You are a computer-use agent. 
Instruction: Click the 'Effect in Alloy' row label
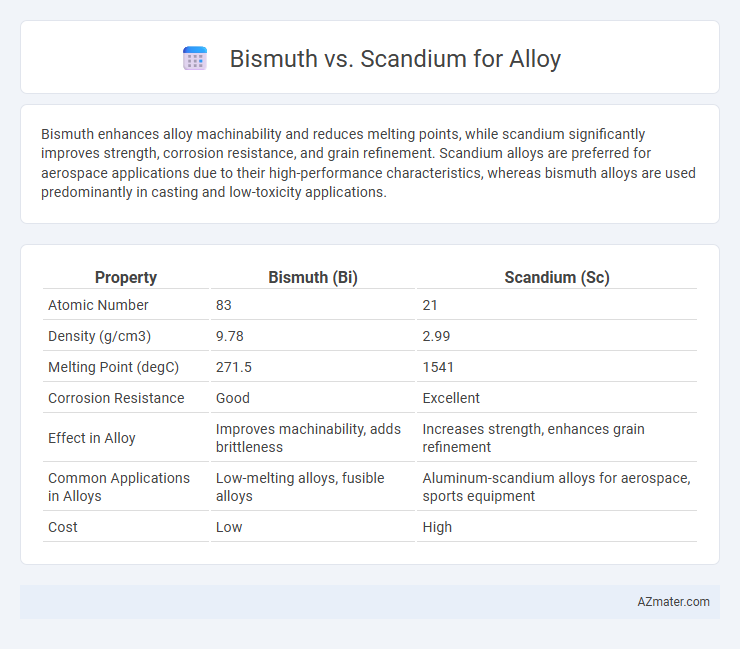(92, 438)
